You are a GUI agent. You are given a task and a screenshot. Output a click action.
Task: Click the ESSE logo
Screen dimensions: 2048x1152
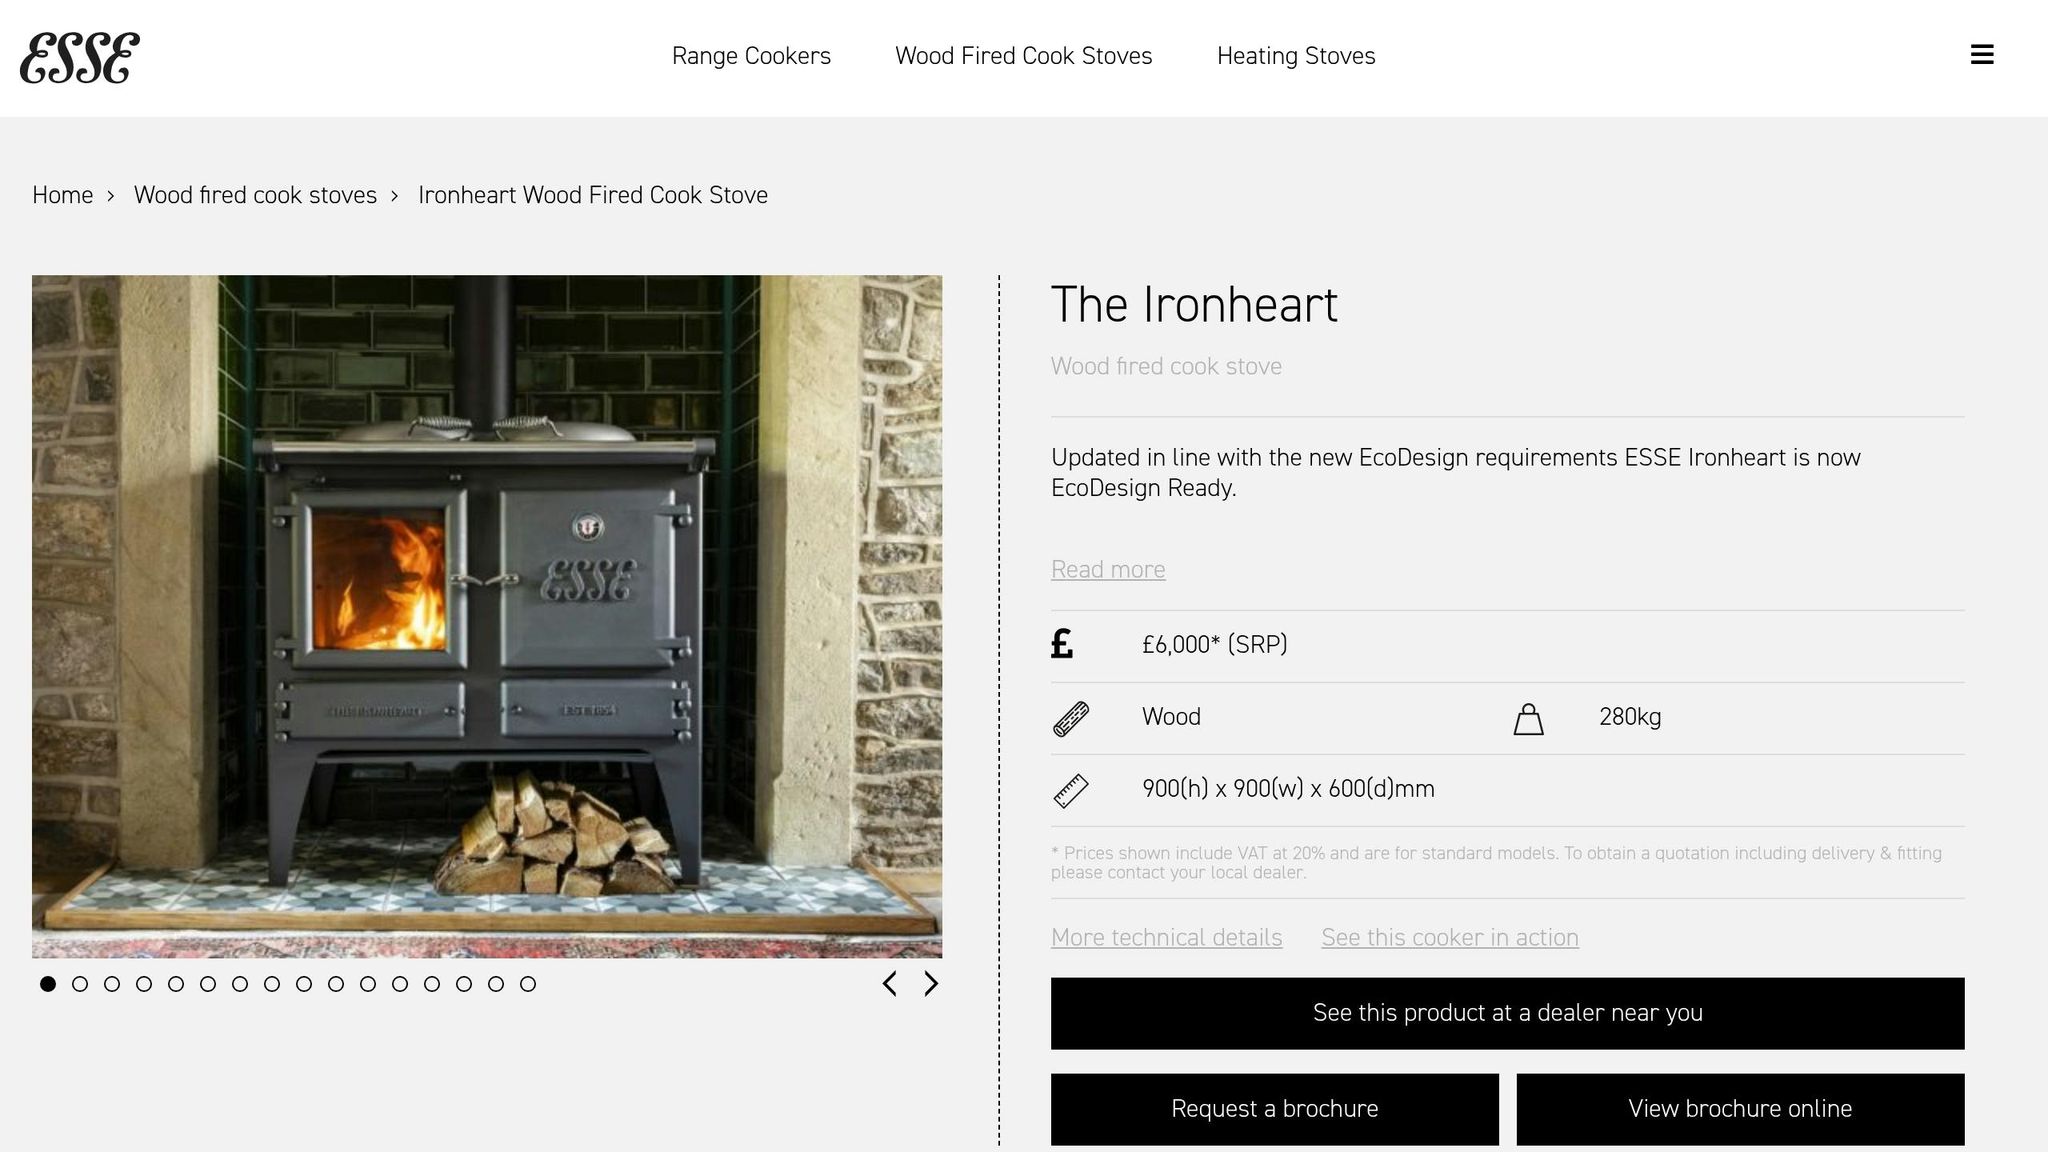click(80, 58)
